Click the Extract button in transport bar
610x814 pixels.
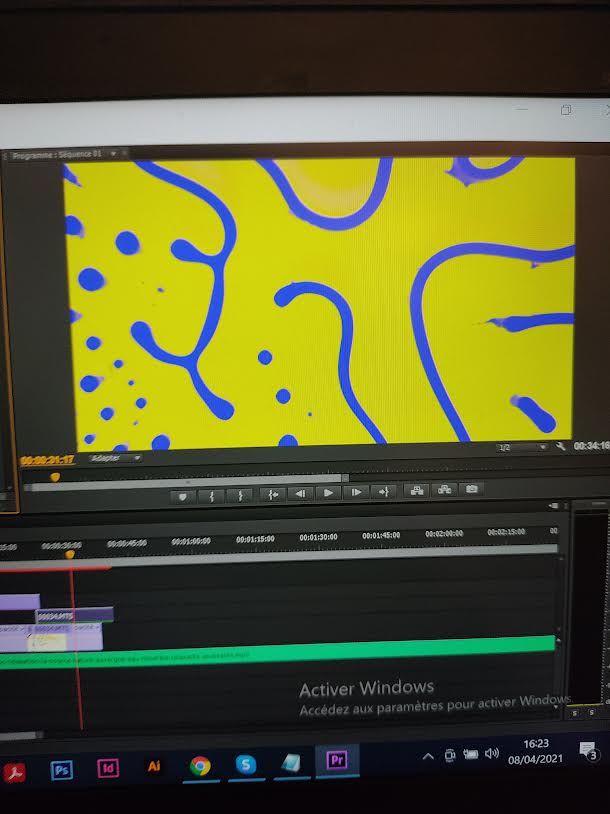click(x=444, y=489)
